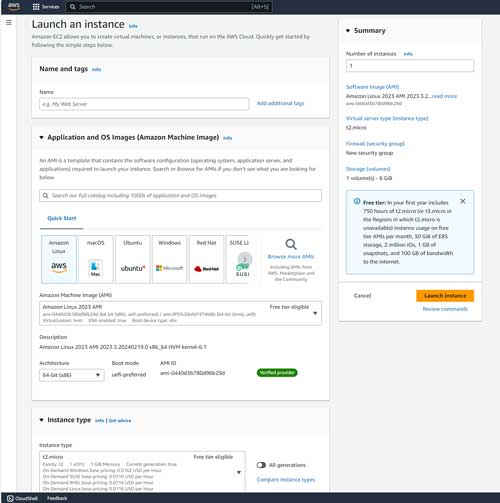Click the Verified provider badge
500x503 pixels.
coord(277,372)
